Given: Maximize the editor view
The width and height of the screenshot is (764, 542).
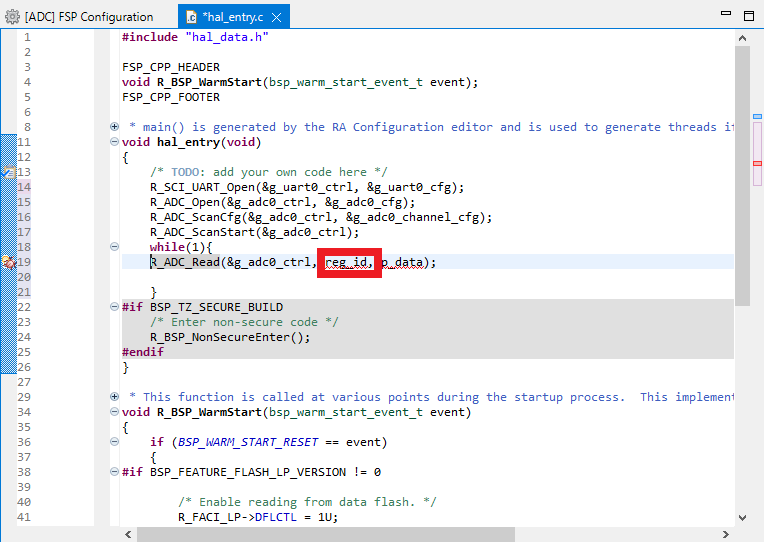Looking at the screenshot, I should click(x=749, y=16).
